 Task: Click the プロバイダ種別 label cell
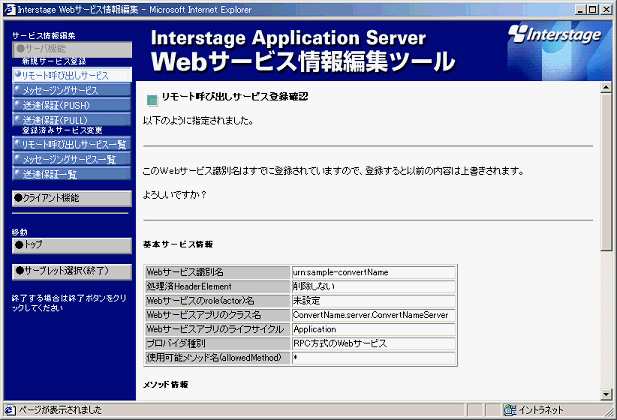click(218, 343)
